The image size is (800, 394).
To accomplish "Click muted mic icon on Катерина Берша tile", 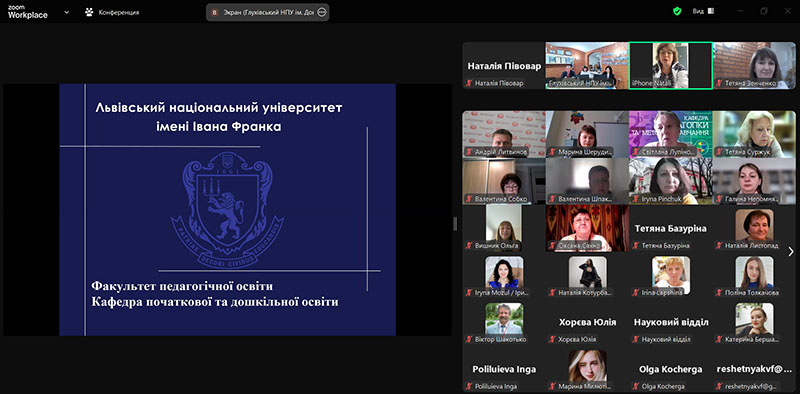I will click(718, 339).
